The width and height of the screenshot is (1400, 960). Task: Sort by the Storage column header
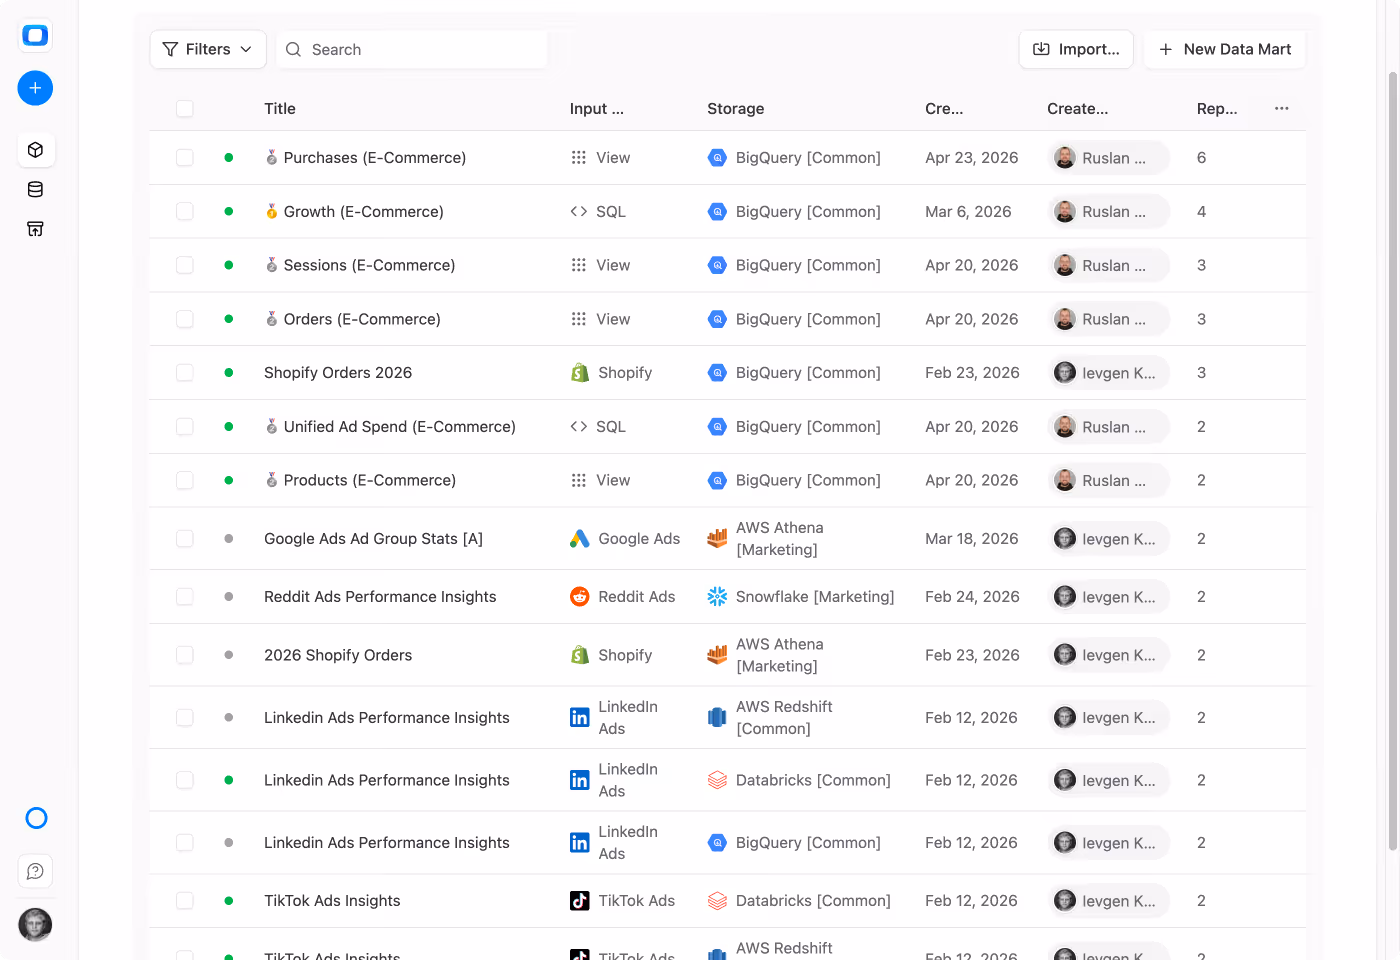(736, 108)
